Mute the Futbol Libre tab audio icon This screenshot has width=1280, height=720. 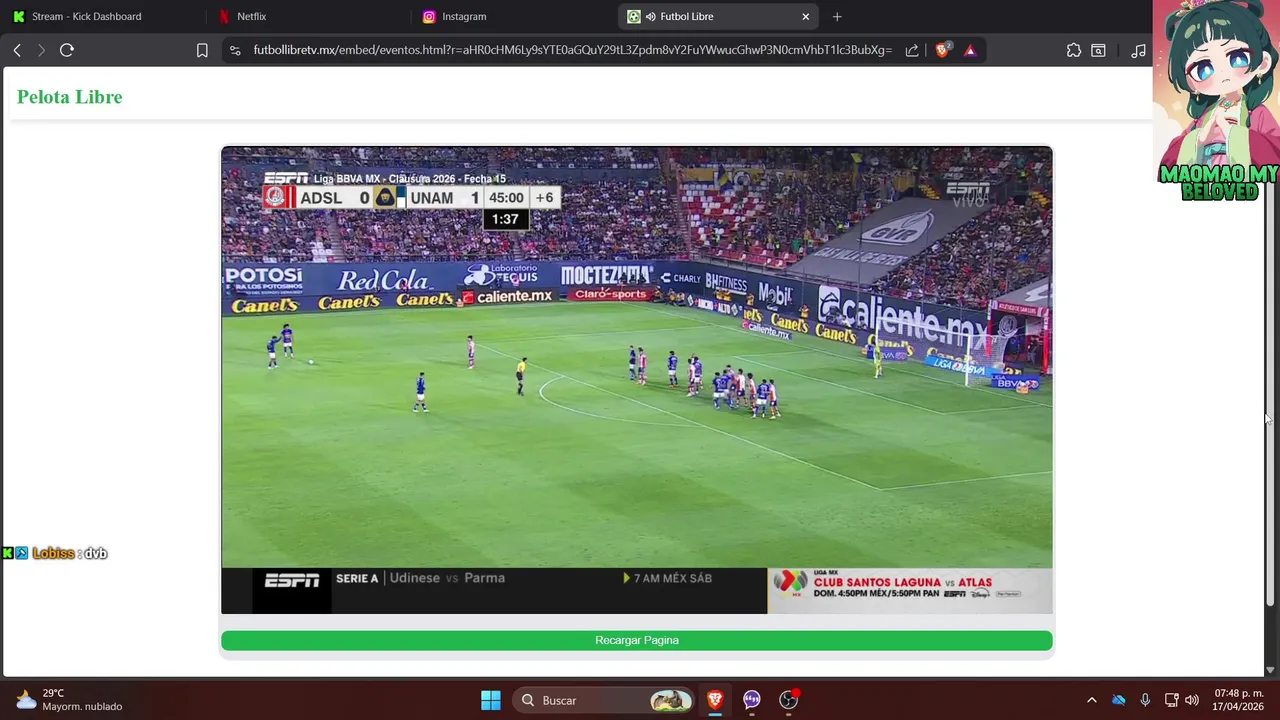click(651, 17)
